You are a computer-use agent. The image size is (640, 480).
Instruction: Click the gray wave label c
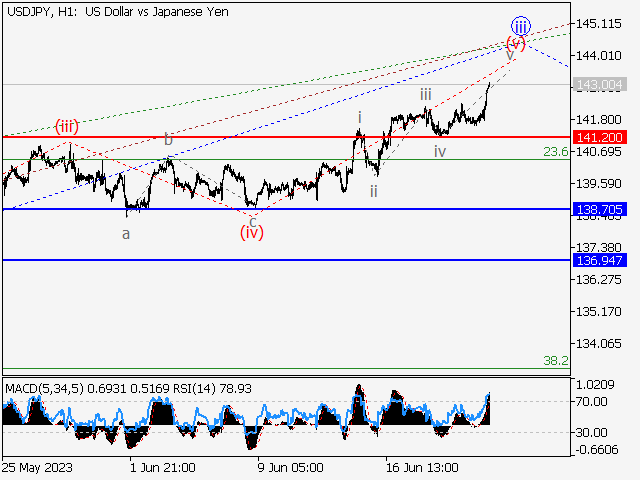click(x=253, y=222)
